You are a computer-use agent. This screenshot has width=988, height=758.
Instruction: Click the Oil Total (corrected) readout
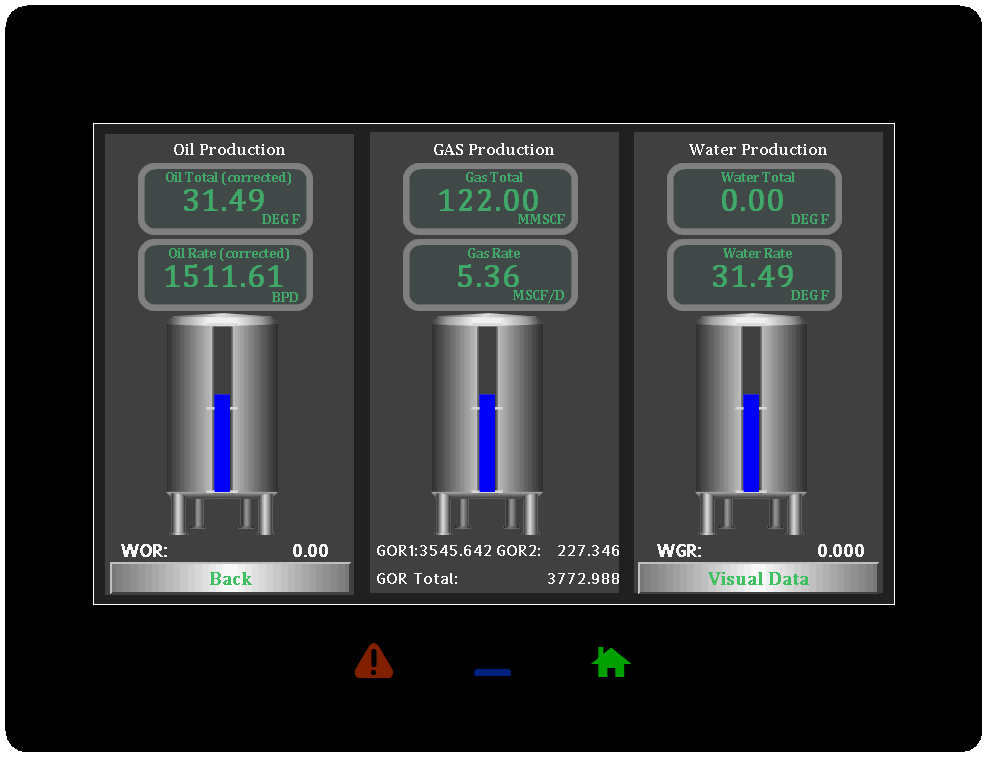tap(225, 199)
